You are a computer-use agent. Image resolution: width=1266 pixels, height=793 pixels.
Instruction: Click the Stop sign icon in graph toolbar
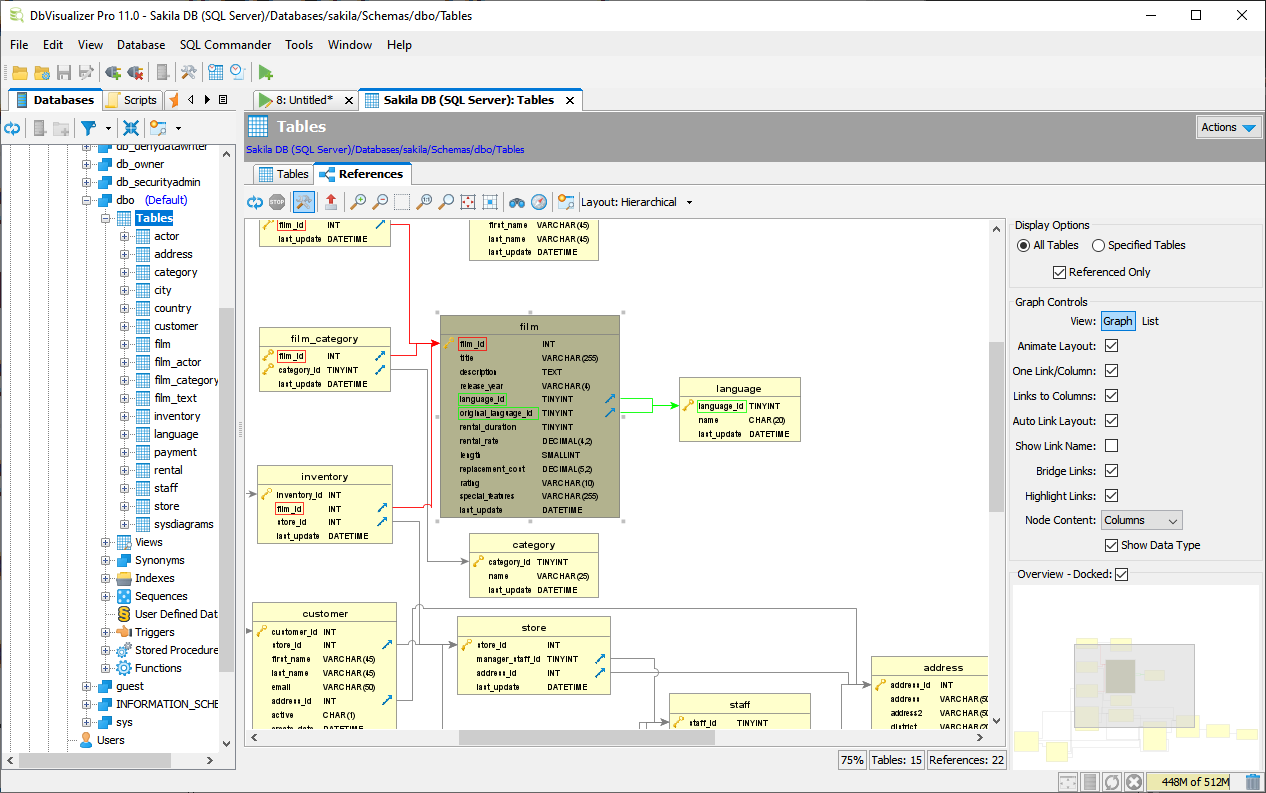[x=277, y=202]
